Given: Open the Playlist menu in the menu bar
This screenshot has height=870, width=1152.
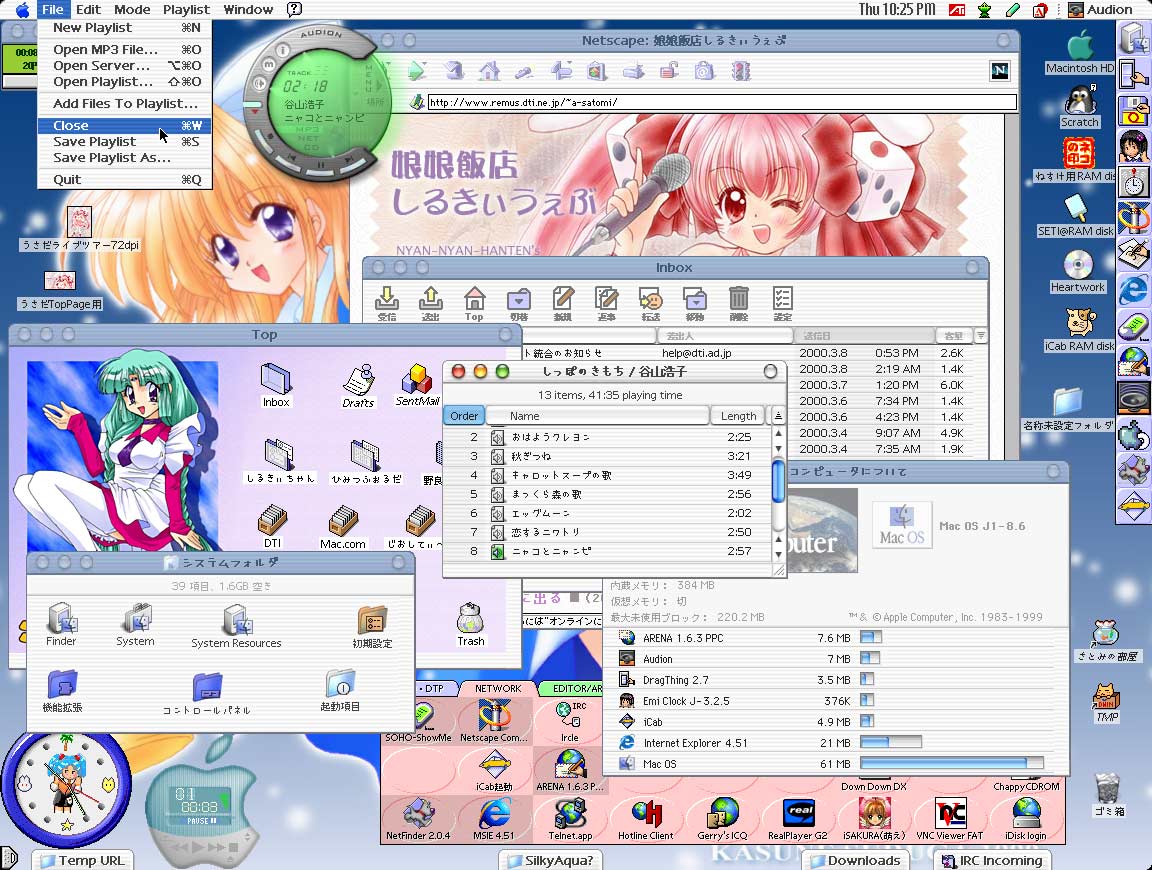Looking at the screenshot, I should pos(186,10).
